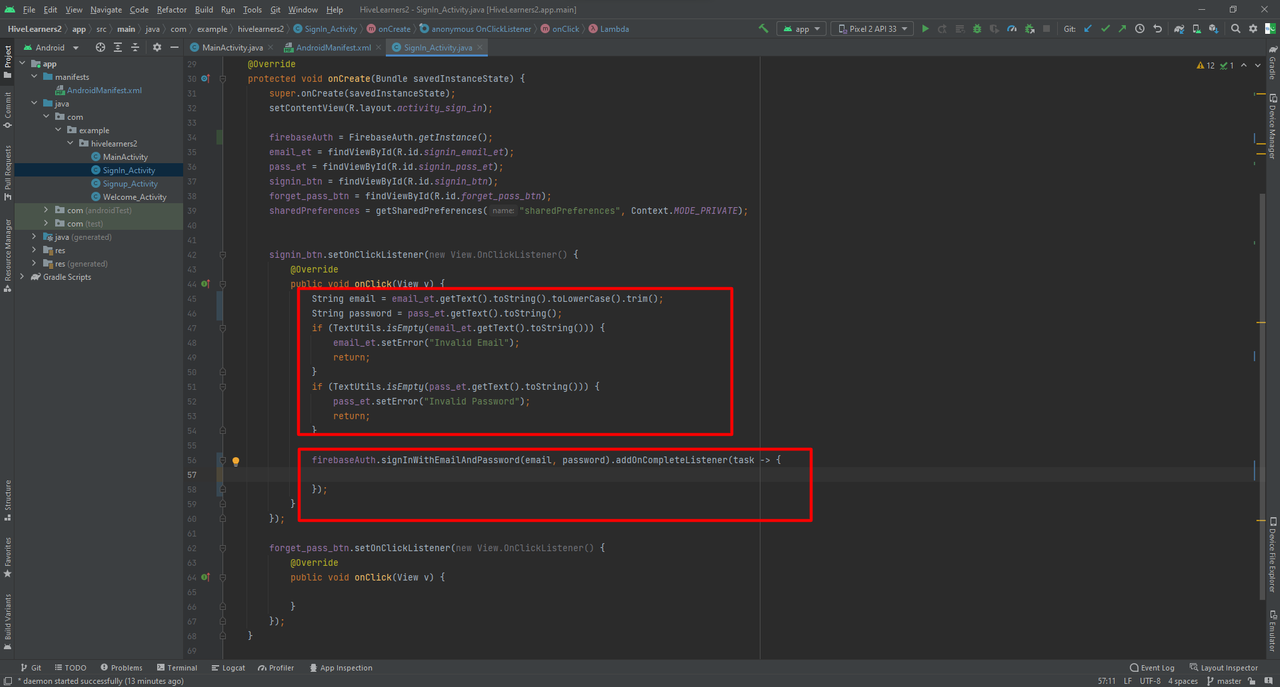Open the Pixel 2 API 33 device dropdown
This screenshot has width=1280, height=687.
tap(872, 29)
